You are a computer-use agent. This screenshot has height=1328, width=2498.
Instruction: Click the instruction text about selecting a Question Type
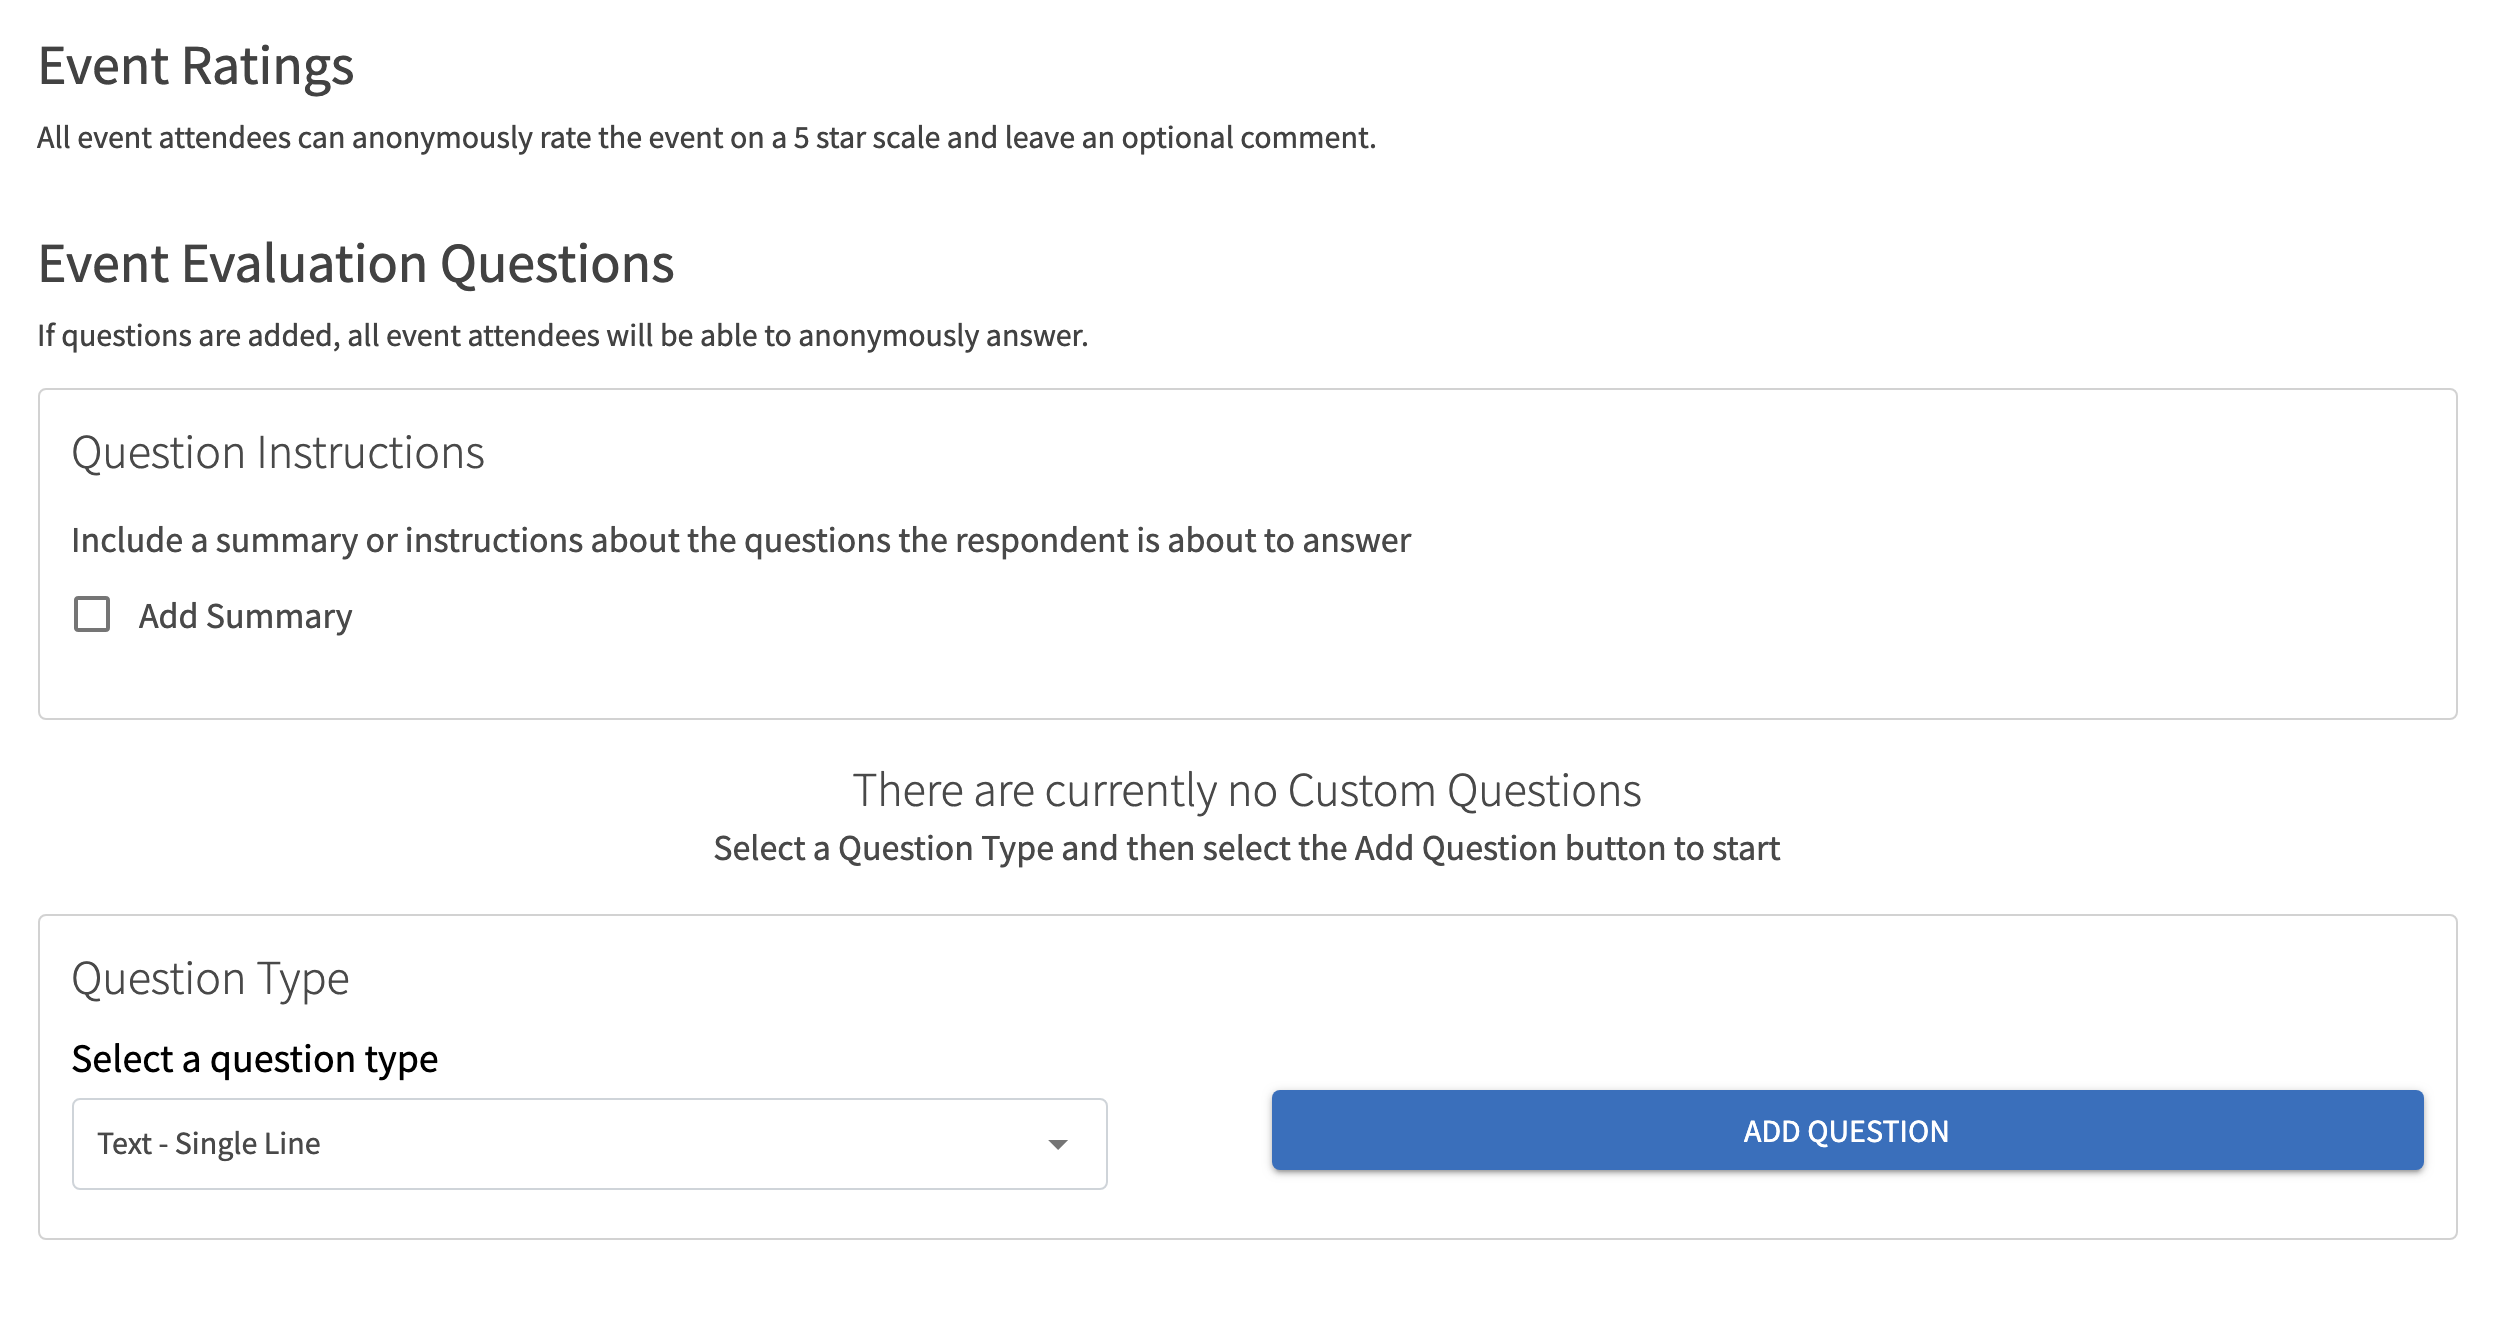coord(1246,847)
